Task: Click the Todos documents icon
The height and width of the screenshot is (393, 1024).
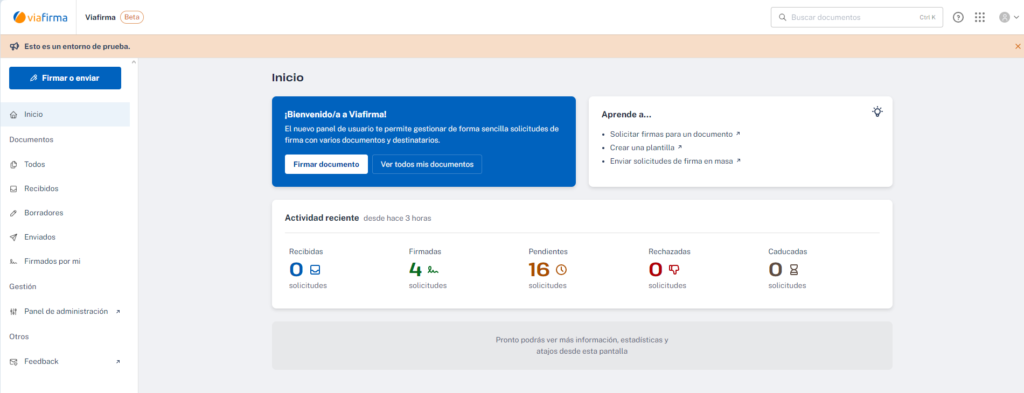Action: (x=14, y=165)
